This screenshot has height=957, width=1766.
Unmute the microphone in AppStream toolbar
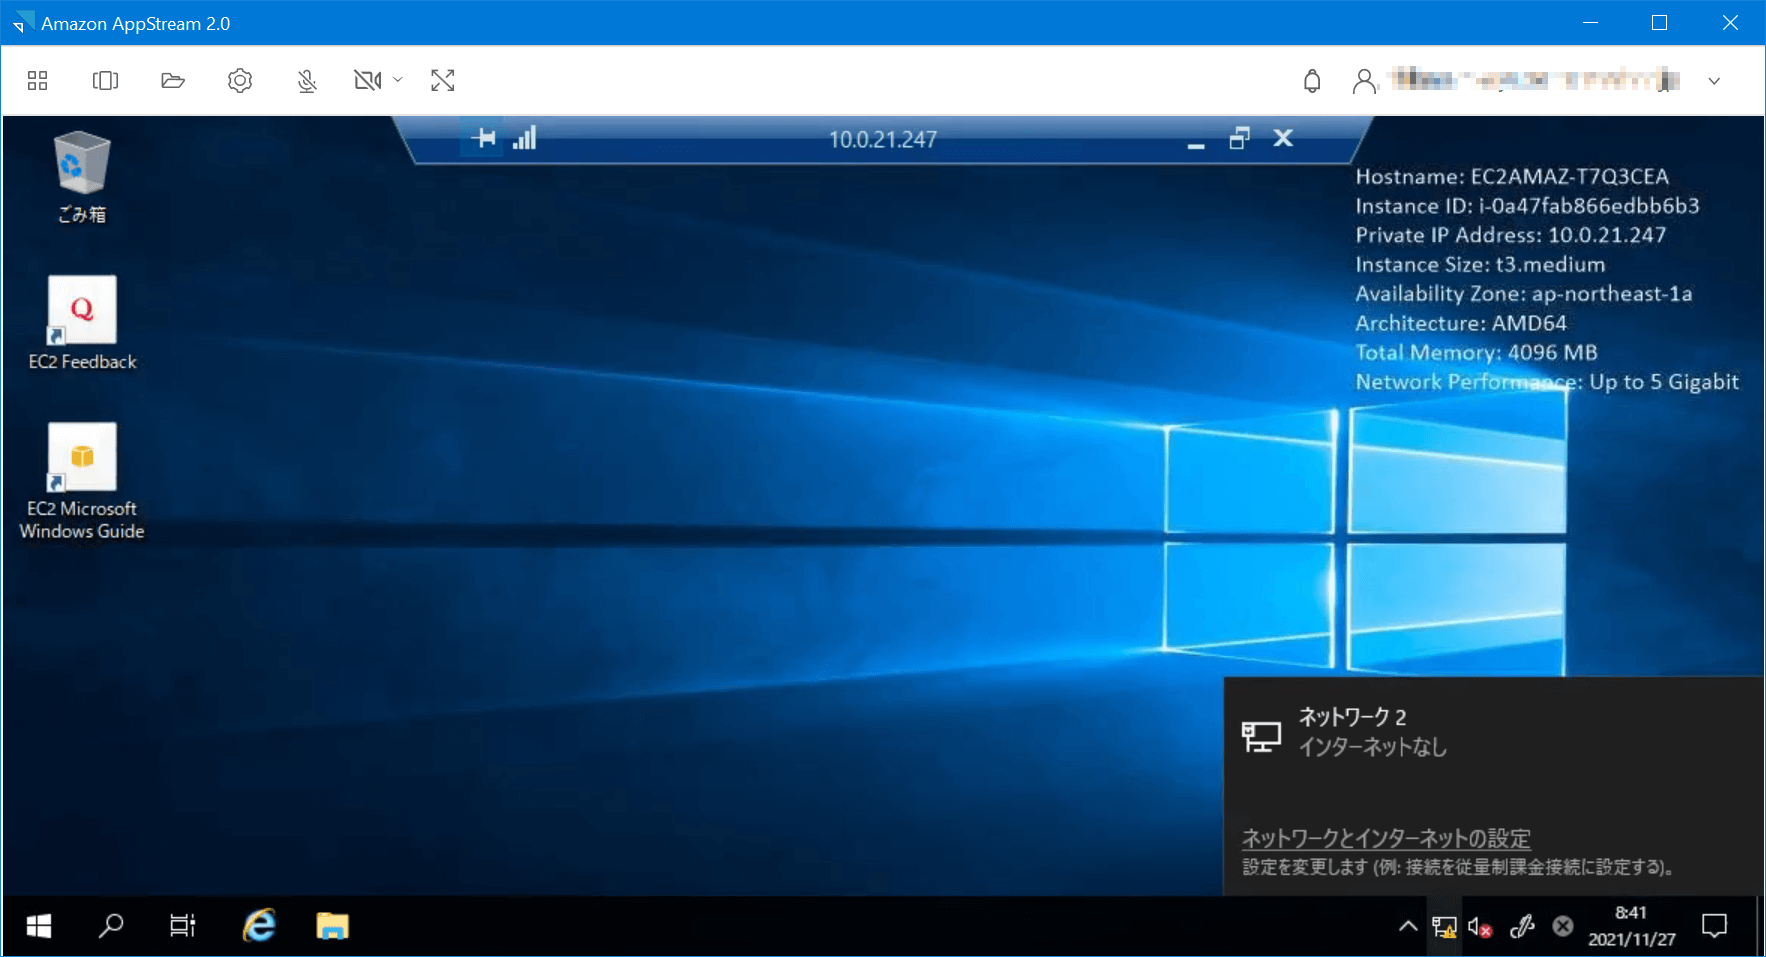306,80
